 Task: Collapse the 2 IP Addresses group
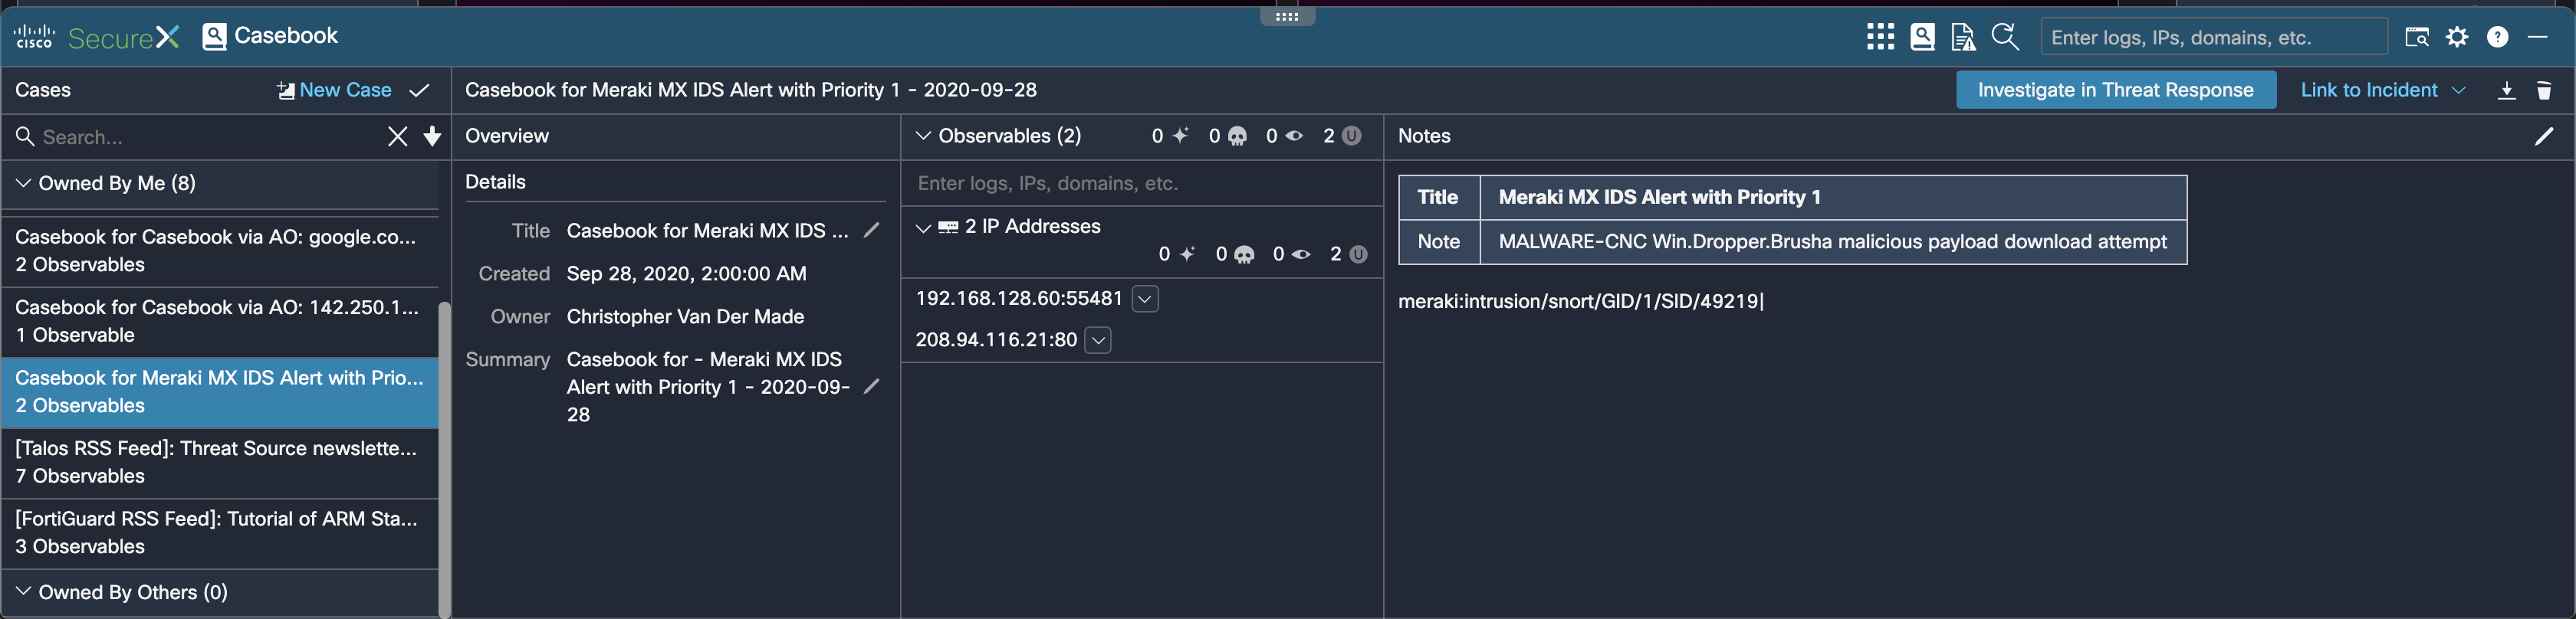click(923, 227)
